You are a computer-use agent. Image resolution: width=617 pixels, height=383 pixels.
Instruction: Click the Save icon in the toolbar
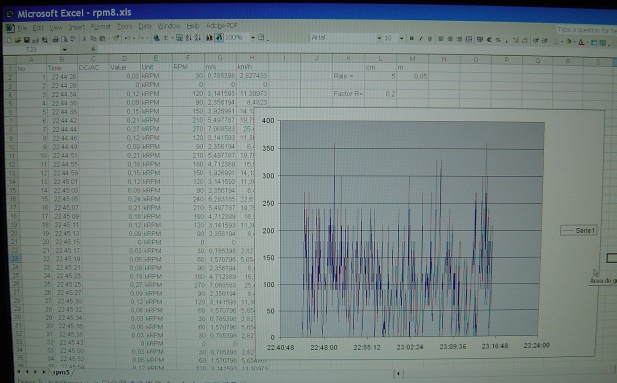click(26, 39)
